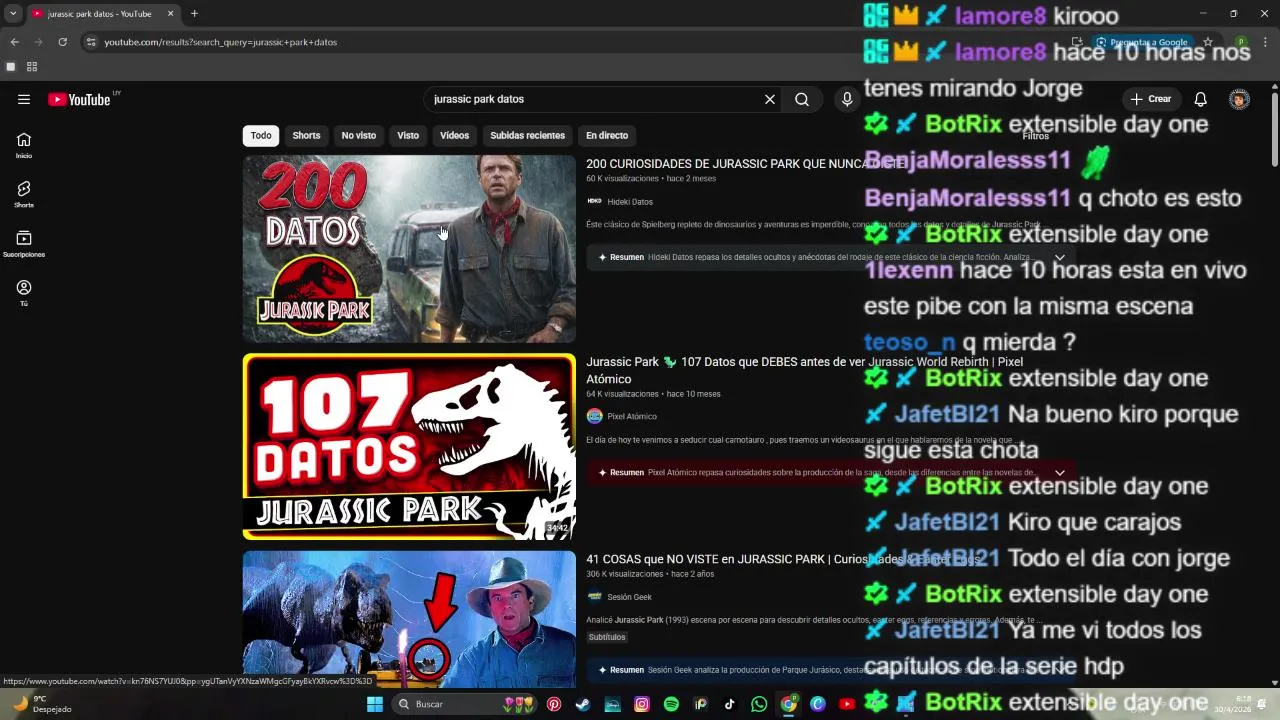
Task: Clear the search box with the X
Action: click(x=770, y=99)
